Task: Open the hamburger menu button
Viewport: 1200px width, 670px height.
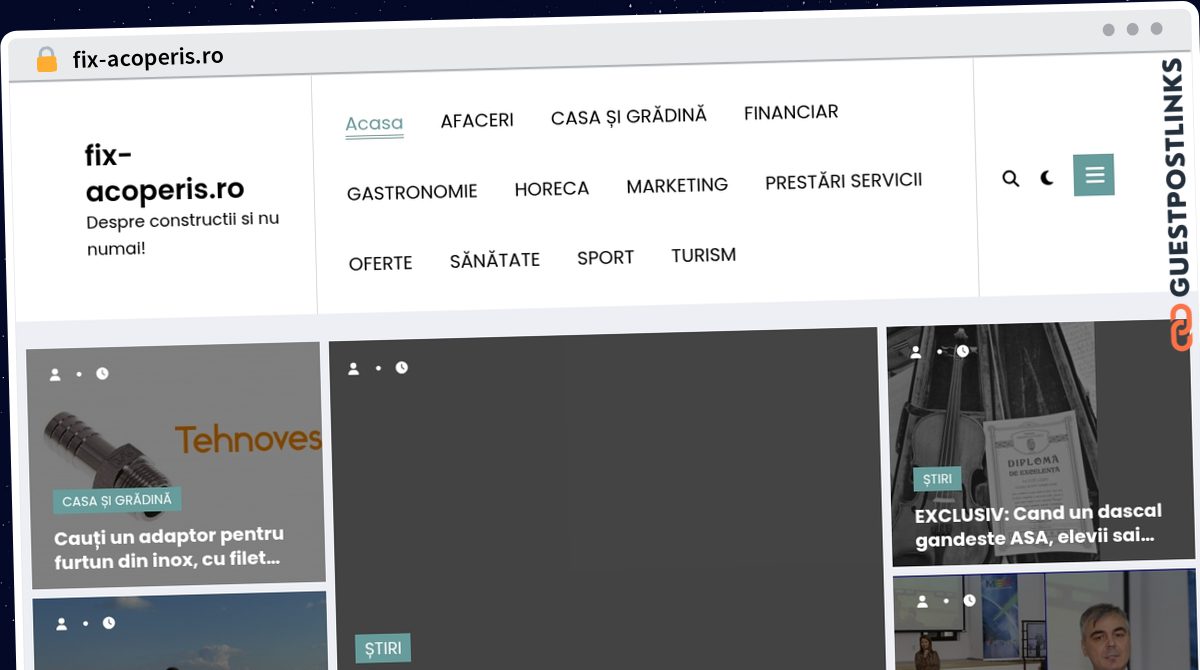Action: coord(1094,175)
